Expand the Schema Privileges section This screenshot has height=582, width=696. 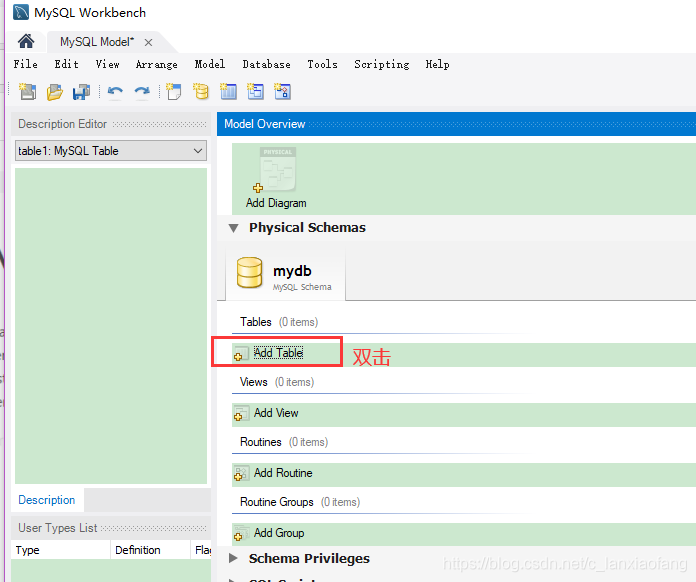pyautogui.click(x=233, y=559)
